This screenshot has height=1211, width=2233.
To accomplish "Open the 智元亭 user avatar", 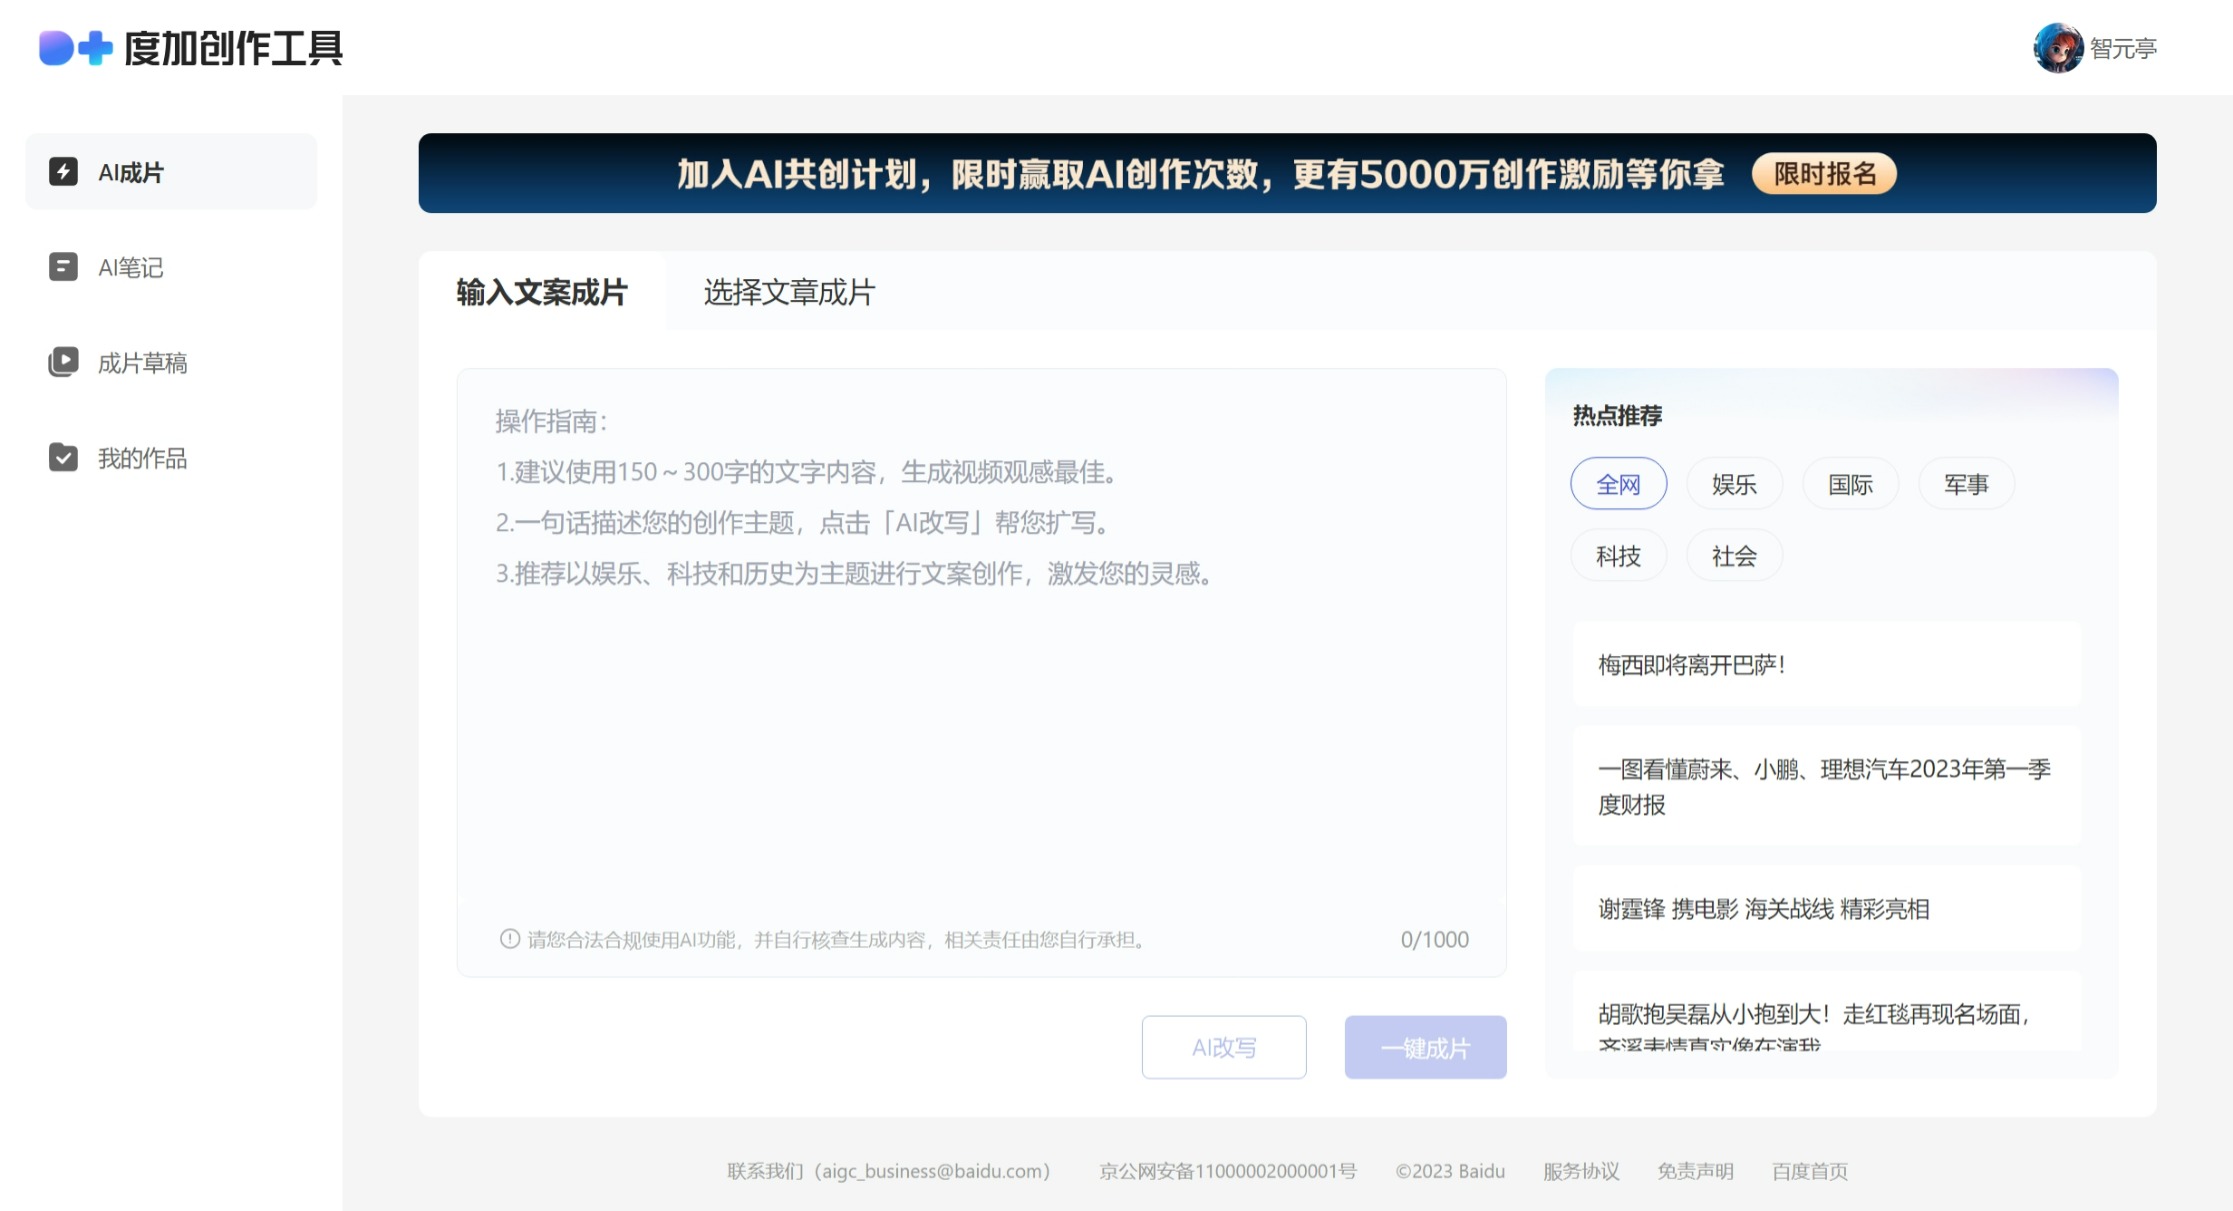I will click(x=2057, y=48).
